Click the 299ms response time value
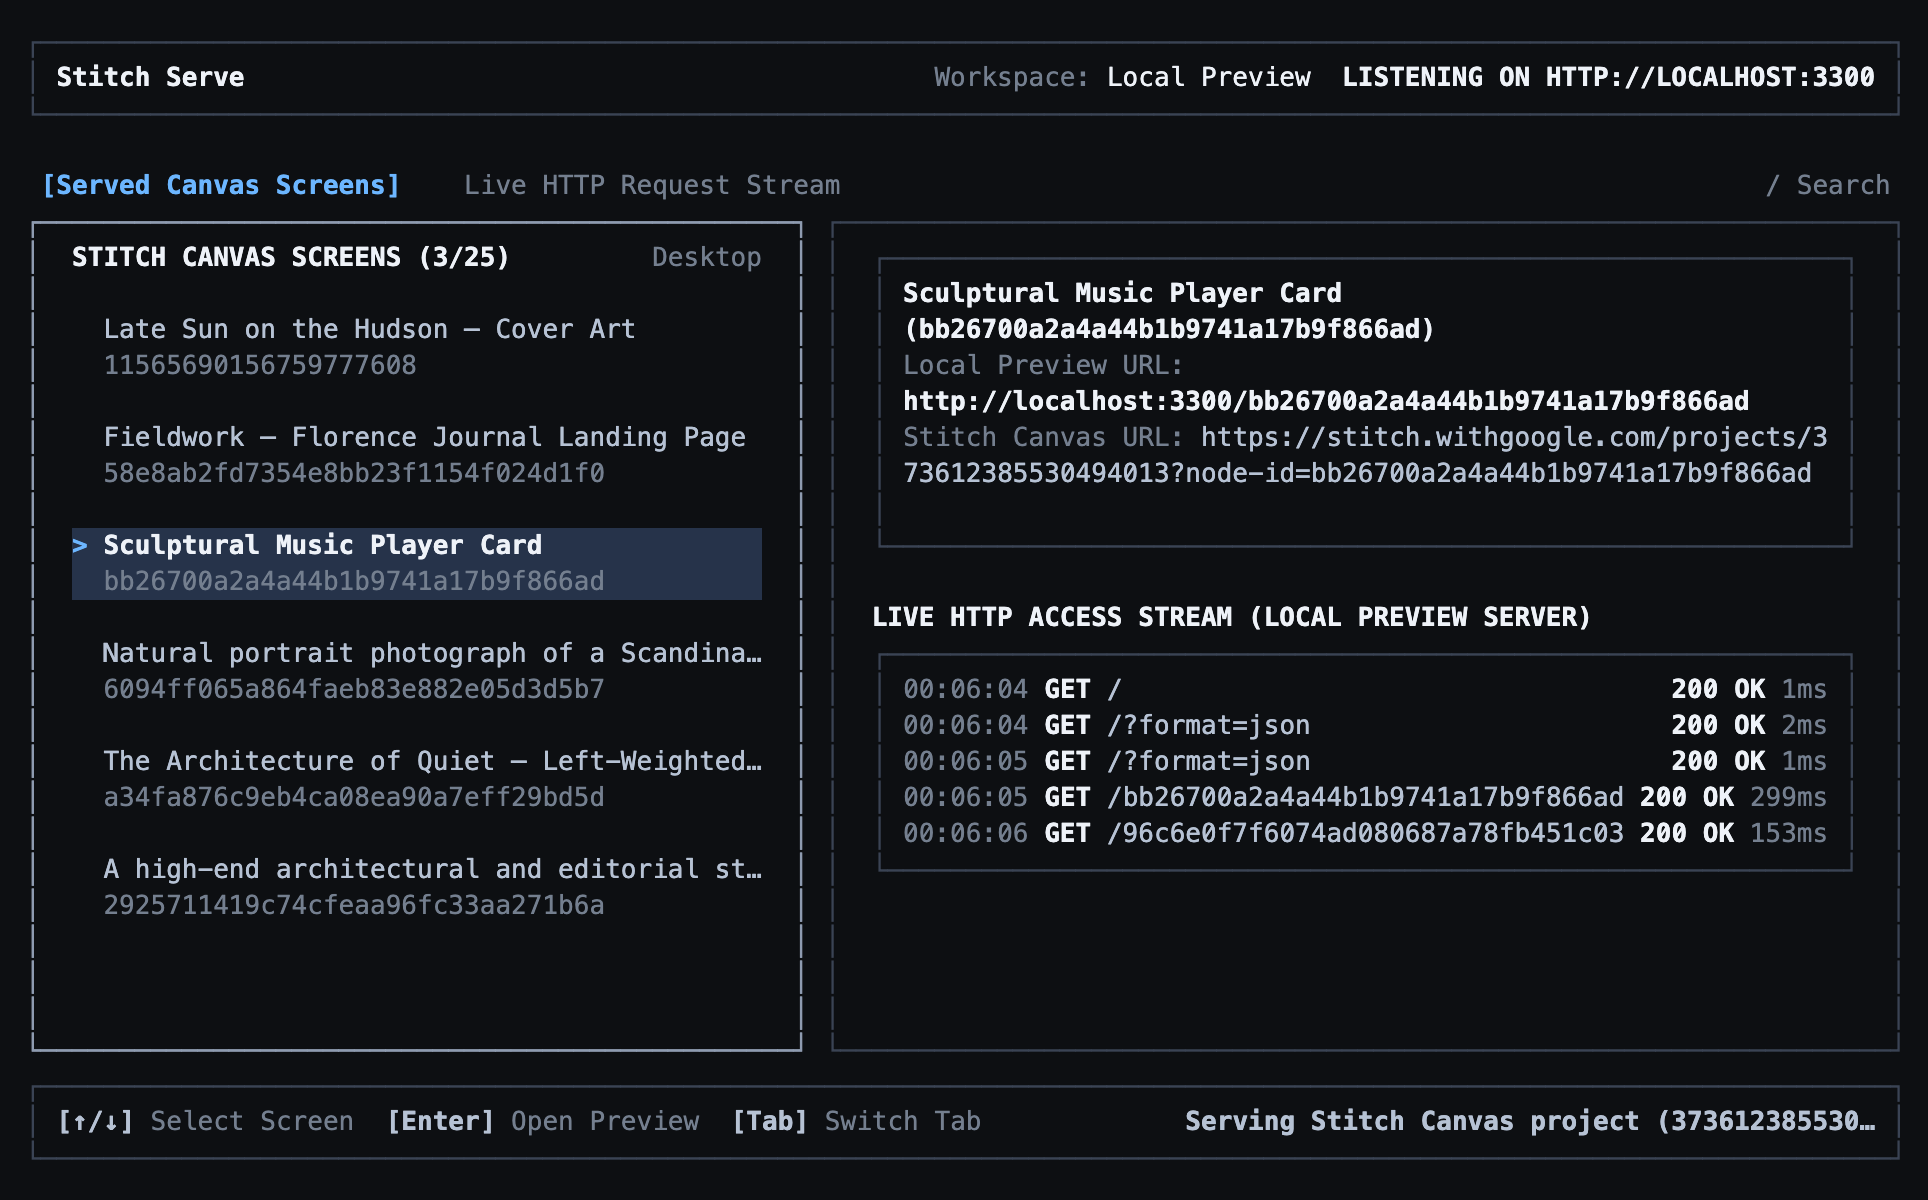 click(1788, 797)
